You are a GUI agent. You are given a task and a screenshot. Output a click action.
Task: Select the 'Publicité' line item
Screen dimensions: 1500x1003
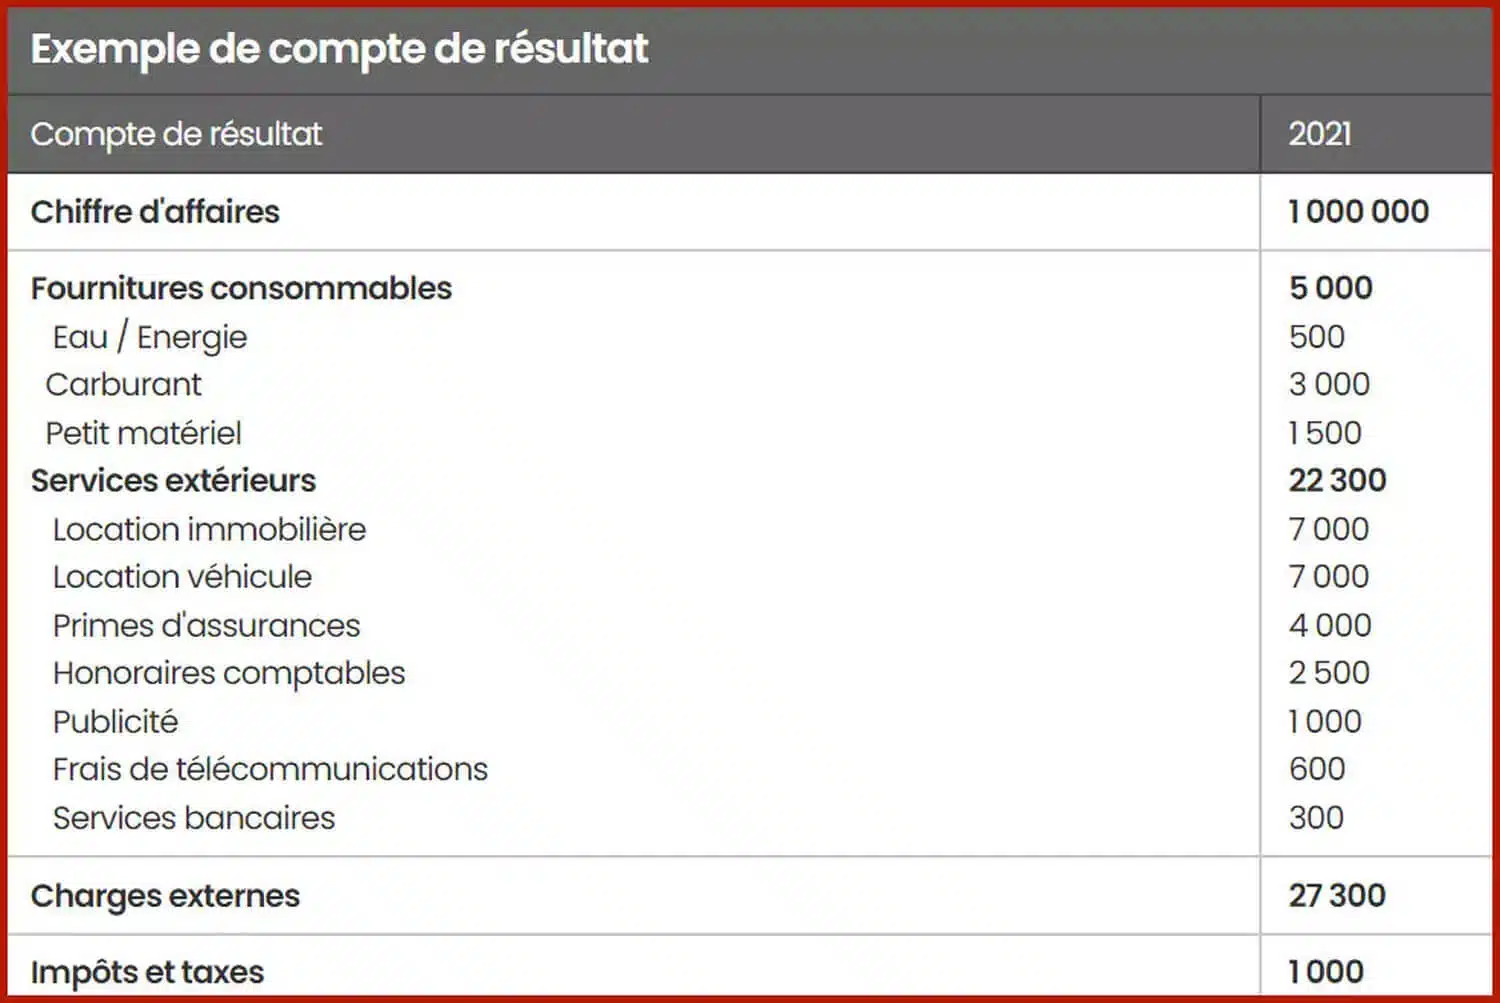[x=115, y=721]
